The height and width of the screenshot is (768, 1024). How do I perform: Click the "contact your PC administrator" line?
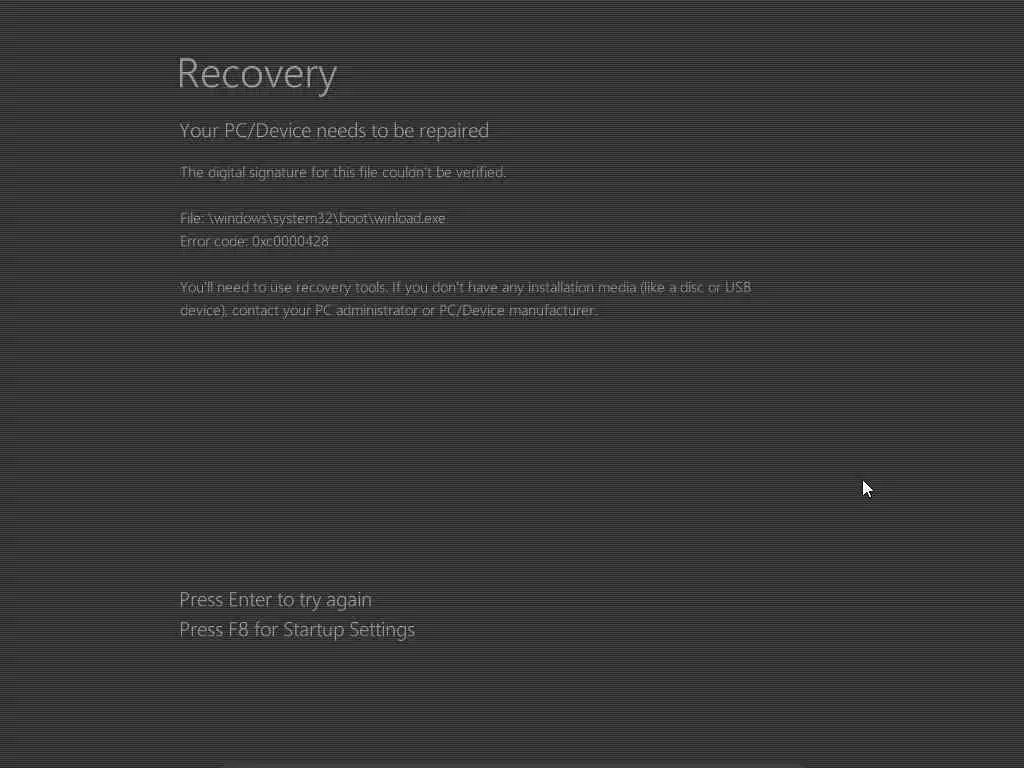(389, 310)
